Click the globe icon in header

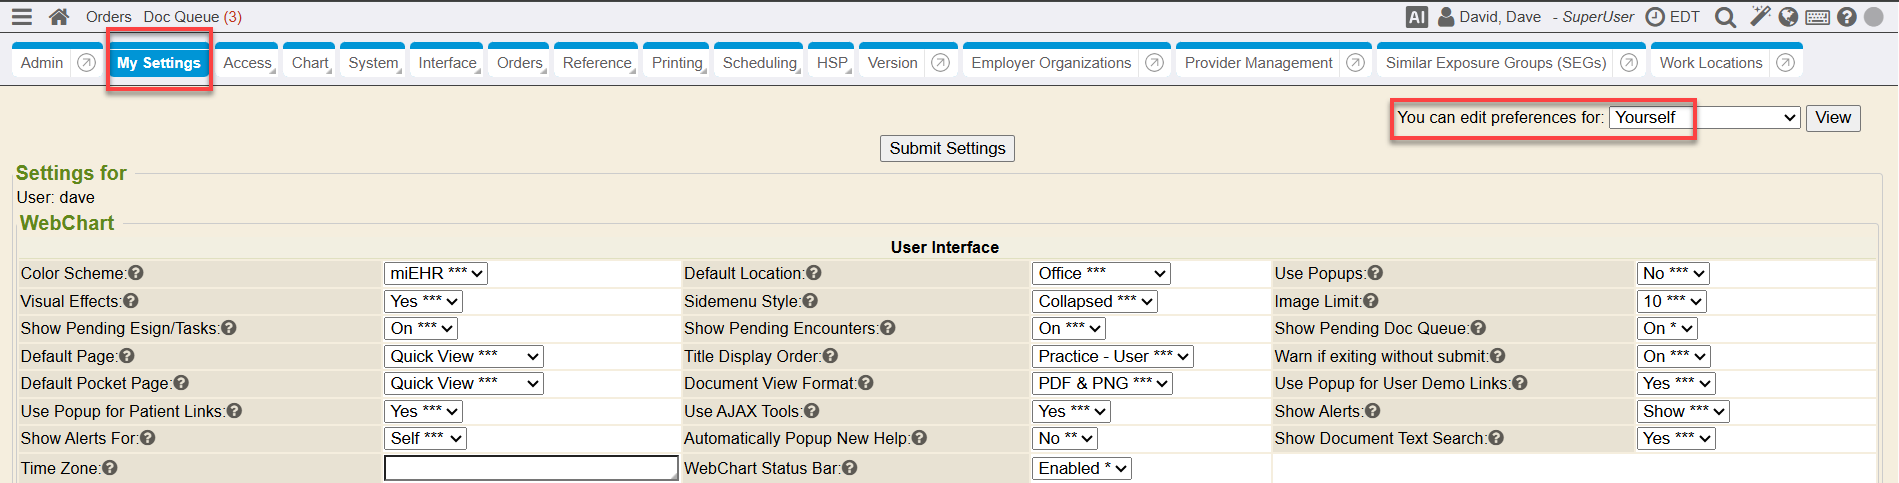pyautogui.click(x=1789, y=17)
